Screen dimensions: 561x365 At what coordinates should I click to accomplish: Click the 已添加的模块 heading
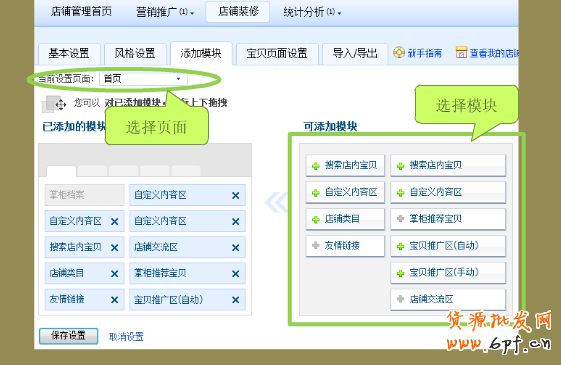point(74,126)
